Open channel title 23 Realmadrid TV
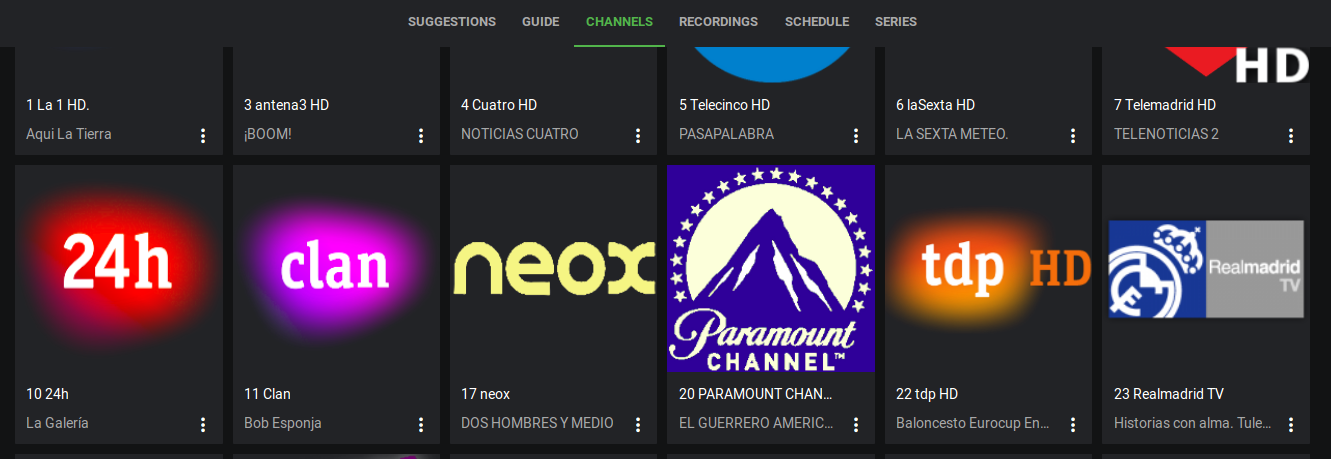The width and height of the screenshot is (1331, 459). click(x=1169, y=394)
